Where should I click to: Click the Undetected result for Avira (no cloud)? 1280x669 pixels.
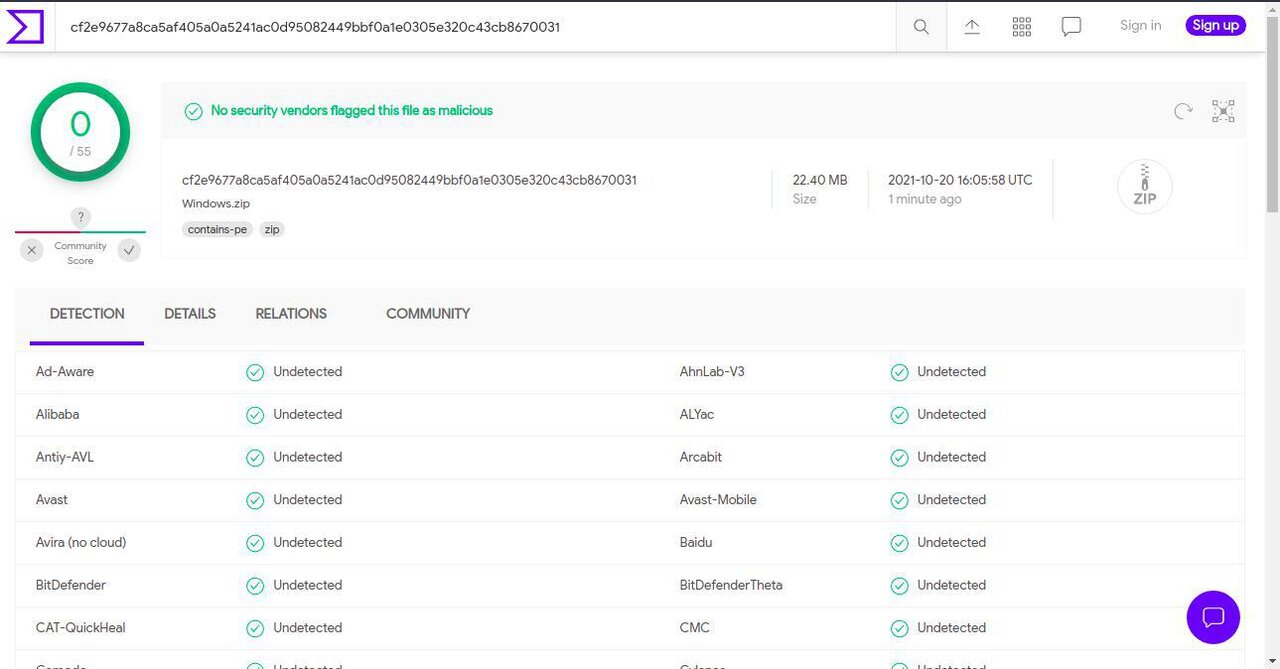pos(308,543)
